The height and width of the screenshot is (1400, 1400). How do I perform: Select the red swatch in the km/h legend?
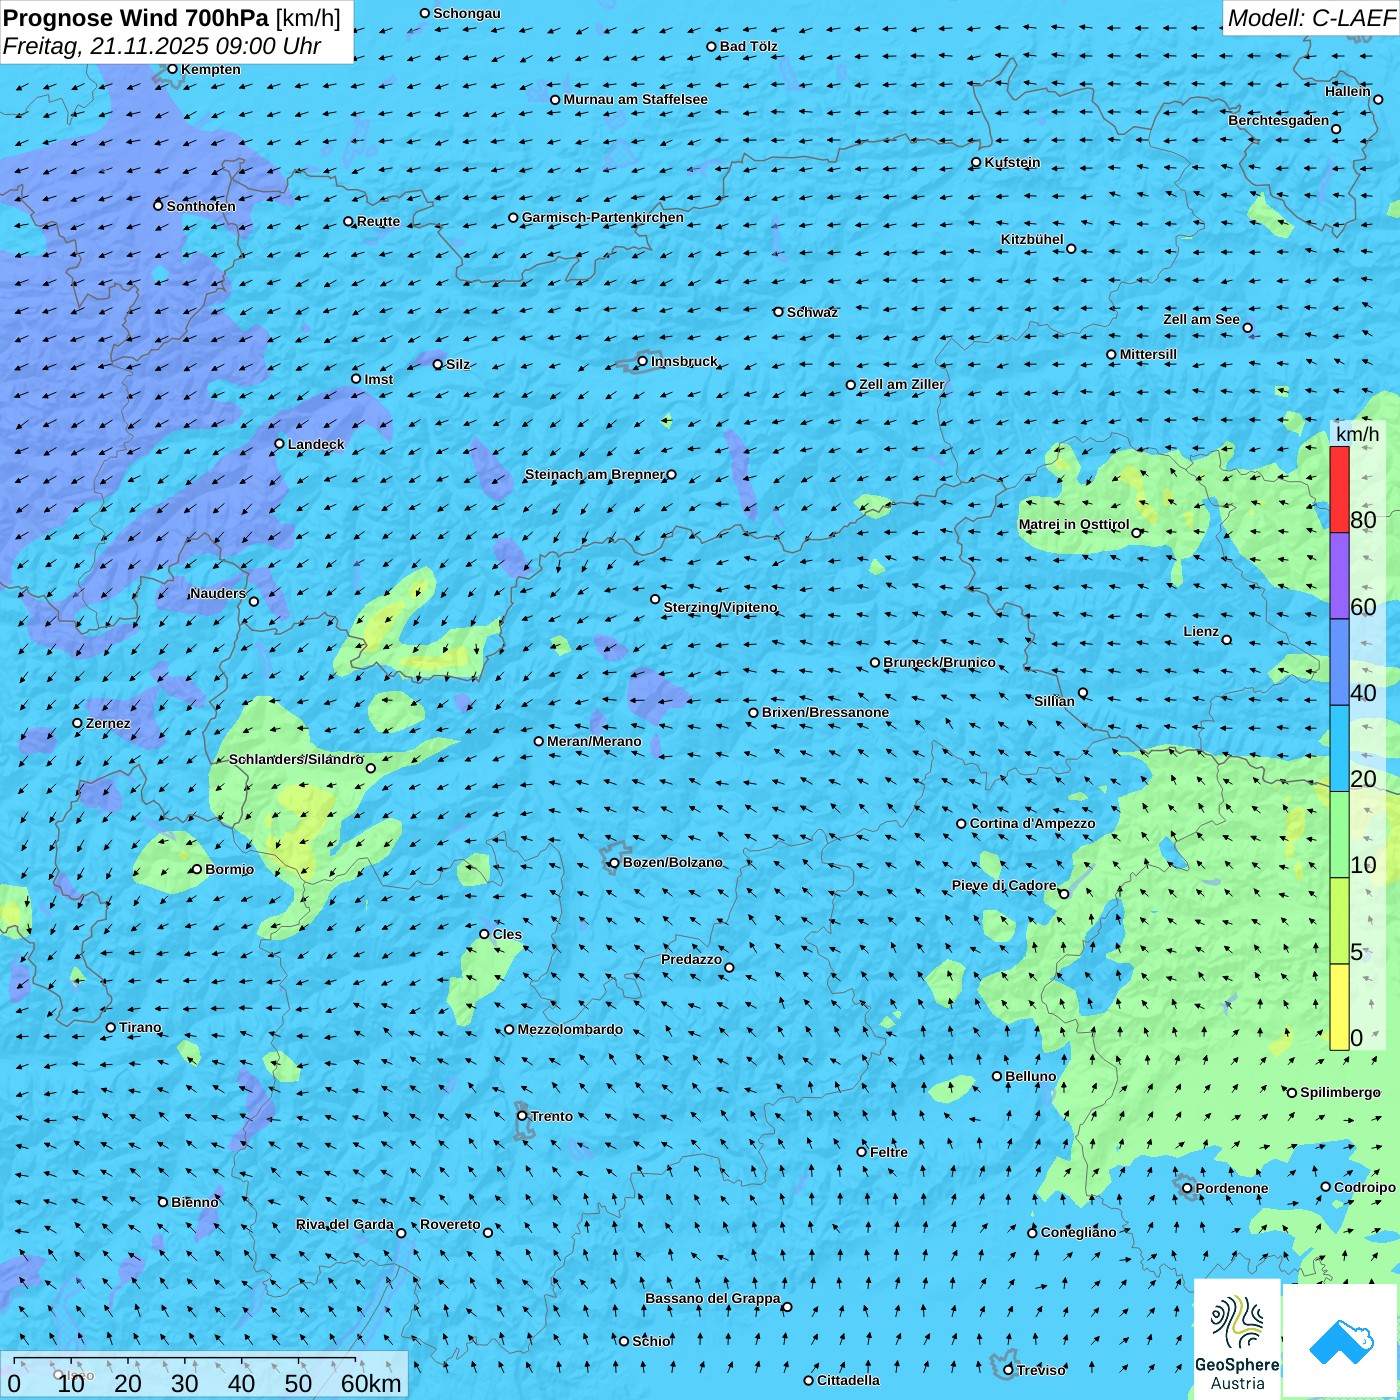coord(1339,489)
